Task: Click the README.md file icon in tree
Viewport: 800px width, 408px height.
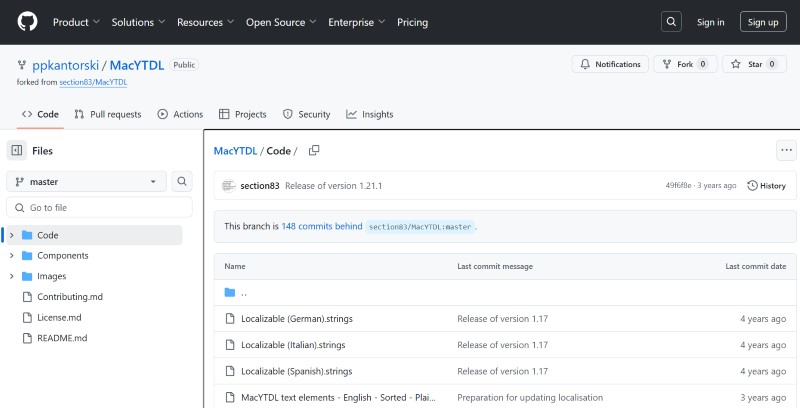Action: point(28,338)
